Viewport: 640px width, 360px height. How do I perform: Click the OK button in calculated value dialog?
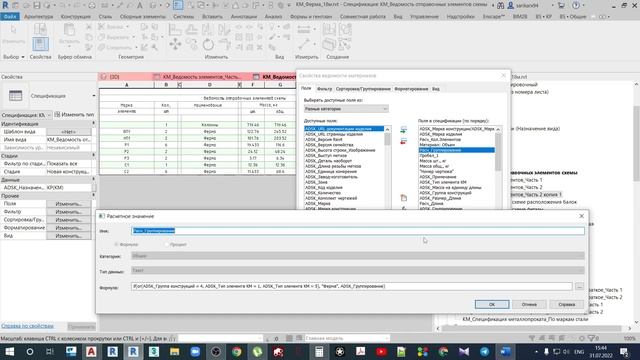coord(492,304)
